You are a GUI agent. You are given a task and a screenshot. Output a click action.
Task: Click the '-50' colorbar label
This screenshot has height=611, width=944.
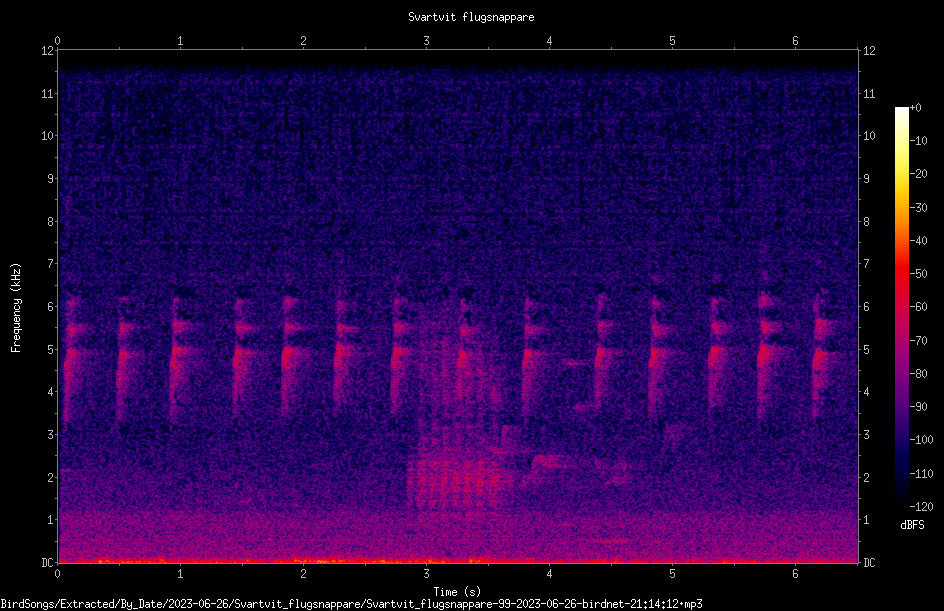click(918, 274)
